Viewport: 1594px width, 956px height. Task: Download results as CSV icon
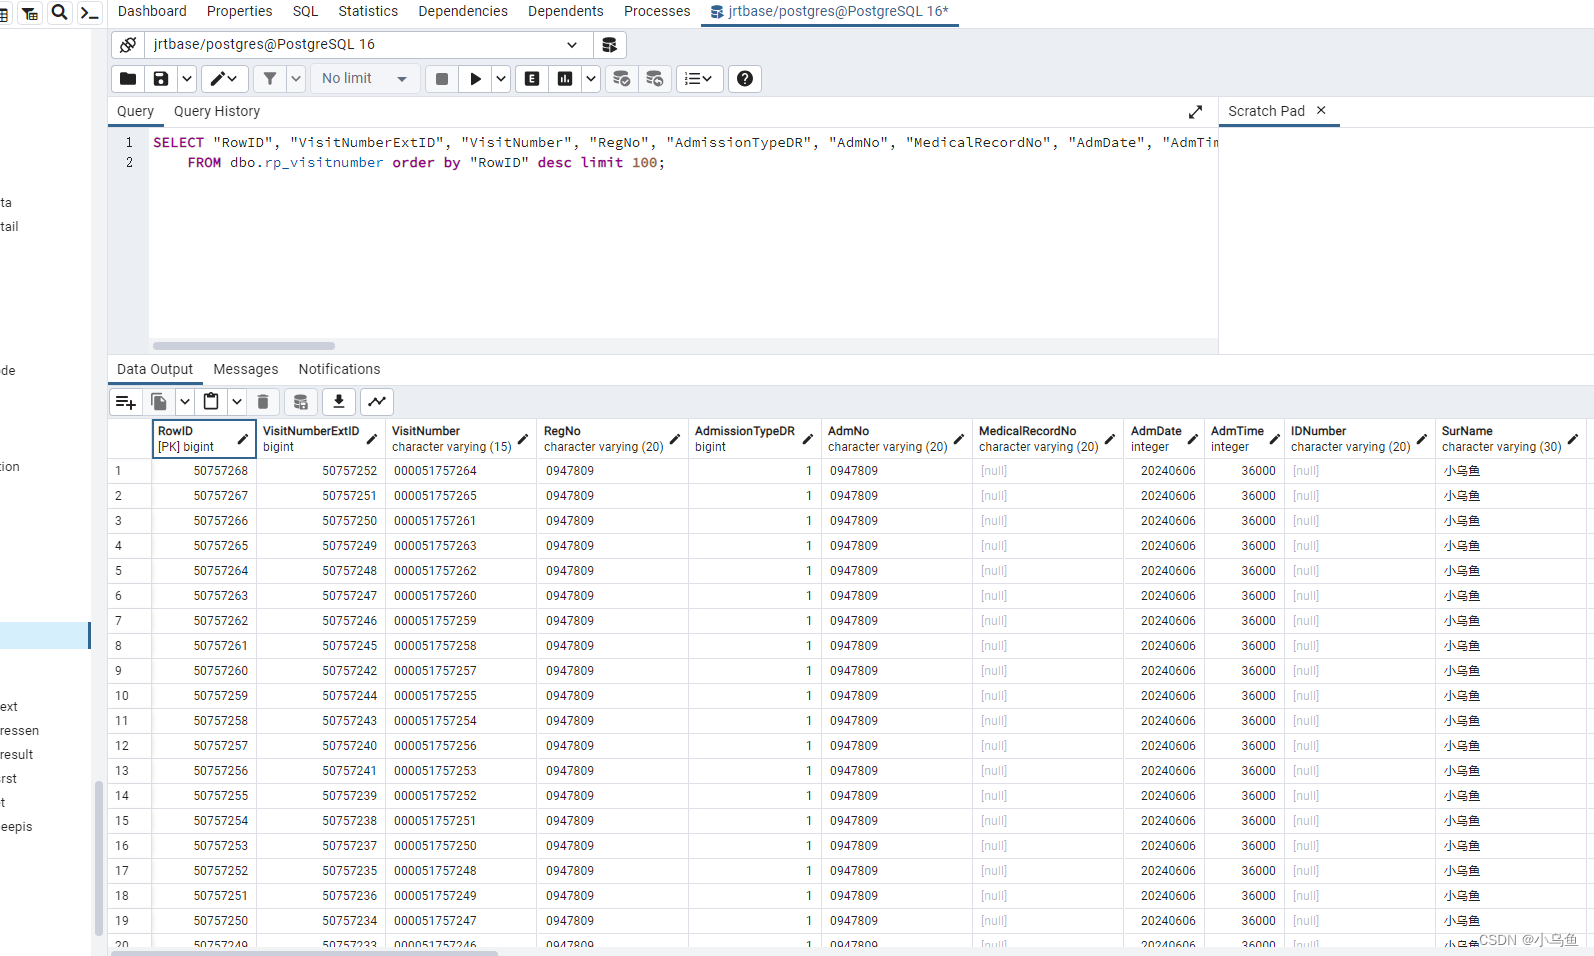click(x=339, y=402)
